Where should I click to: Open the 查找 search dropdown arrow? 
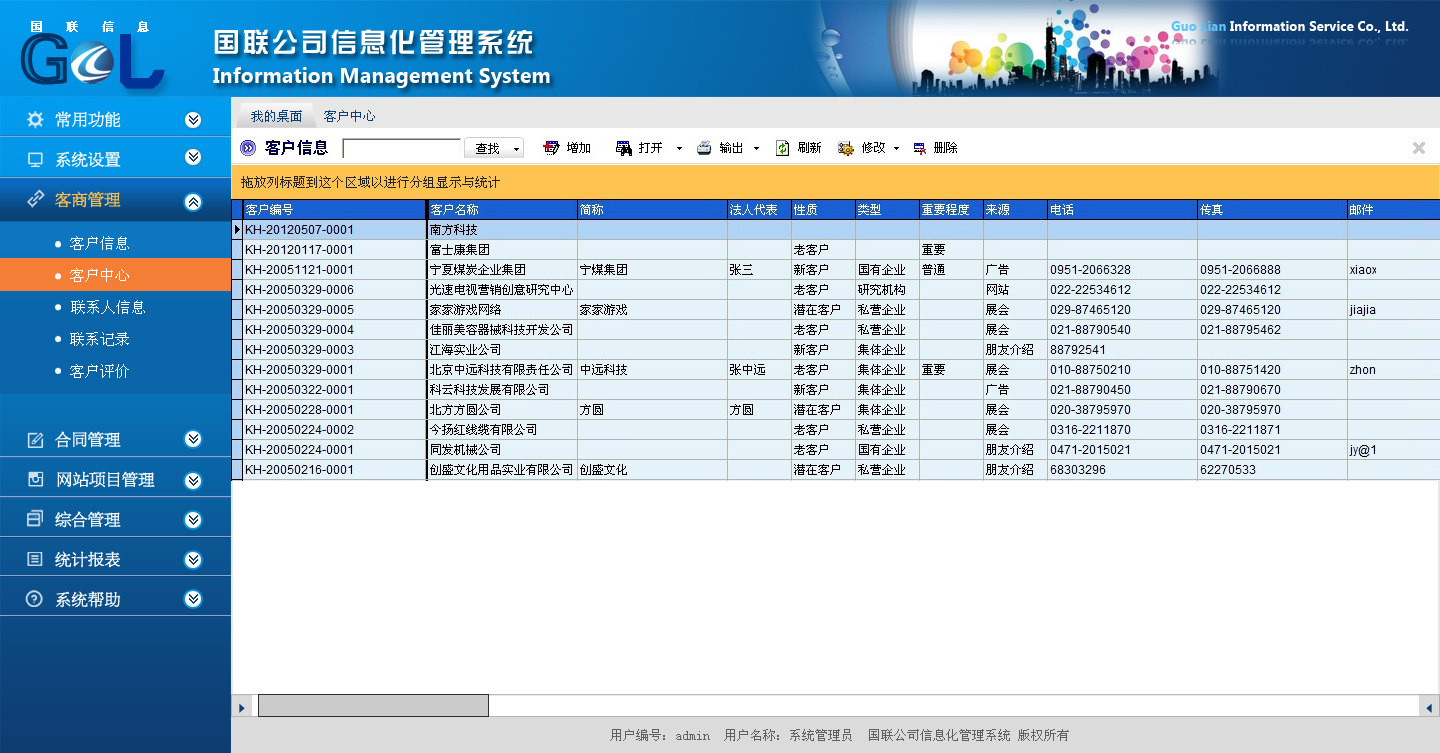pyautogui.click(x=516, y=149)
